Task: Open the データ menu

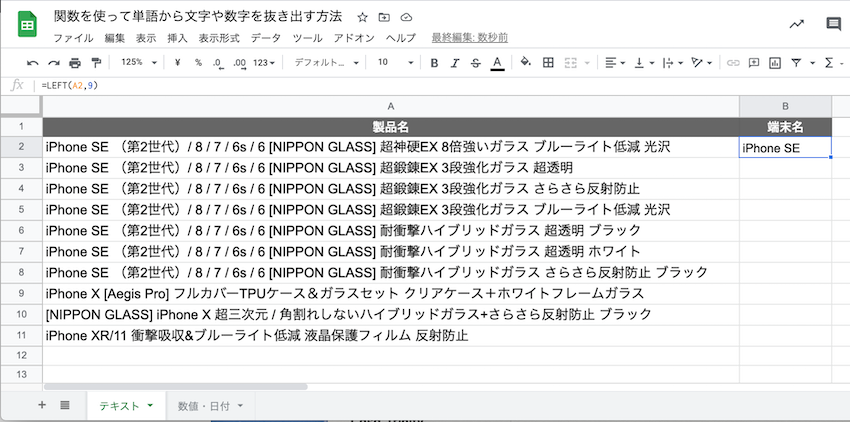Action: tap(265, 38)
